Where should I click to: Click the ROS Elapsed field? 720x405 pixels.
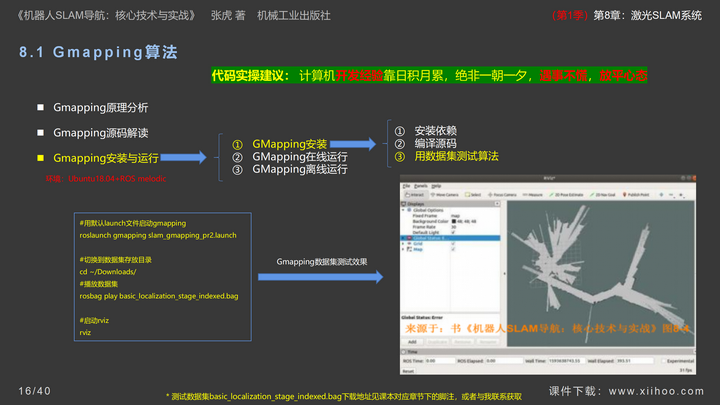point(504,361)
